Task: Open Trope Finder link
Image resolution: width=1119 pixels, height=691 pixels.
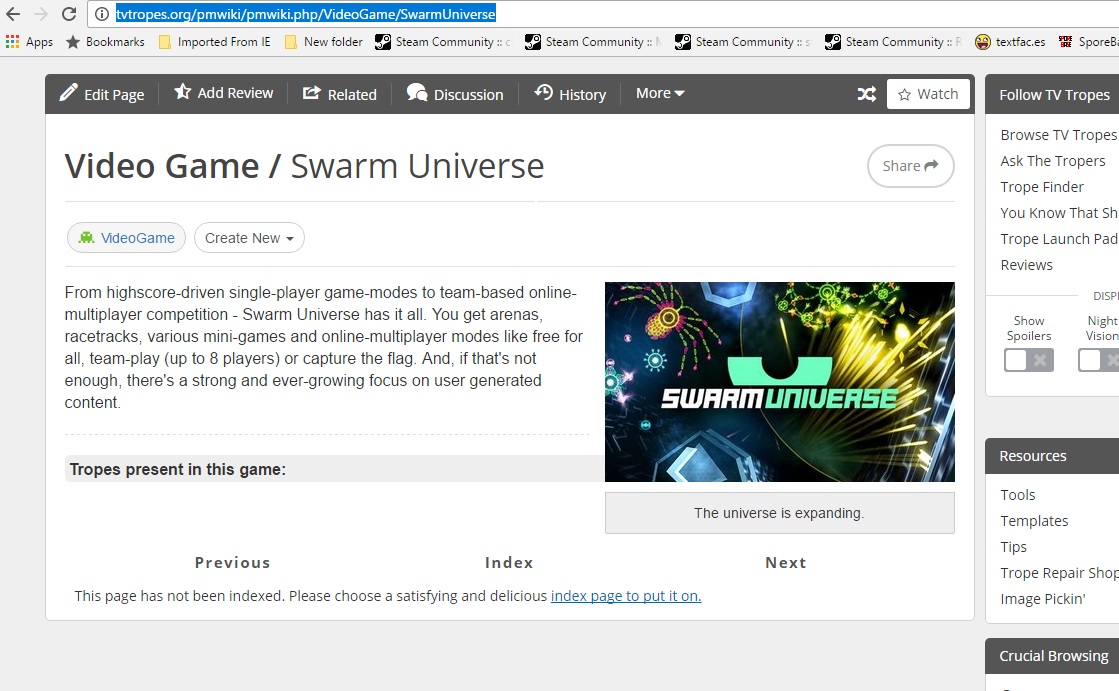Action: click(x=1042, y=187)
